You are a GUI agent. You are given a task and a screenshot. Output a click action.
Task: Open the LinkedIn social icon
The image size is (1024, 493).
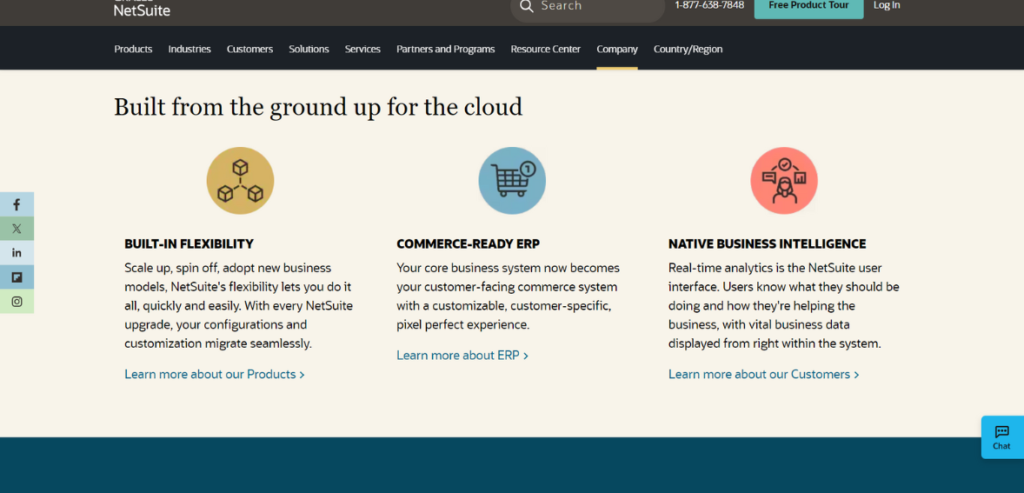[x=17, y=252]
